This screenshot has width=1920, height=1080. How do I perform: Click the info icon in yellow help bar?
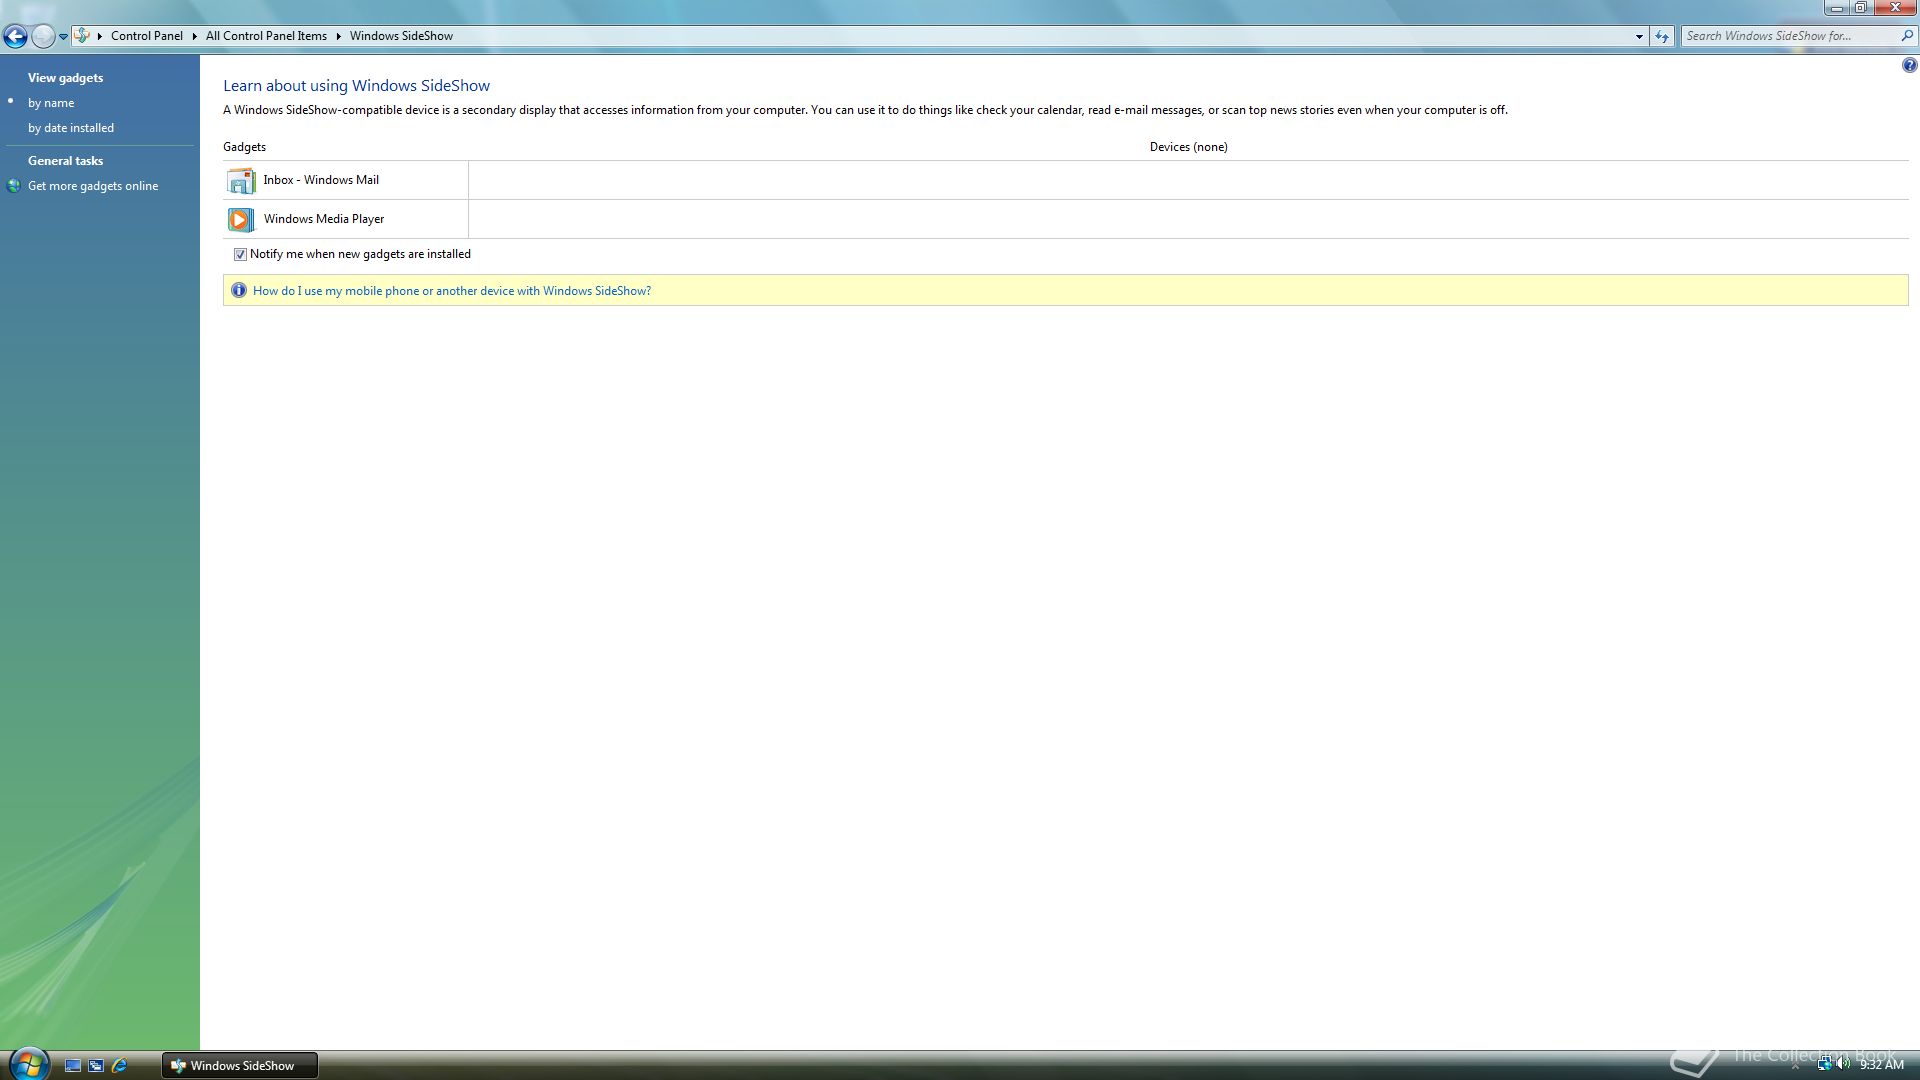pos(239,291)
